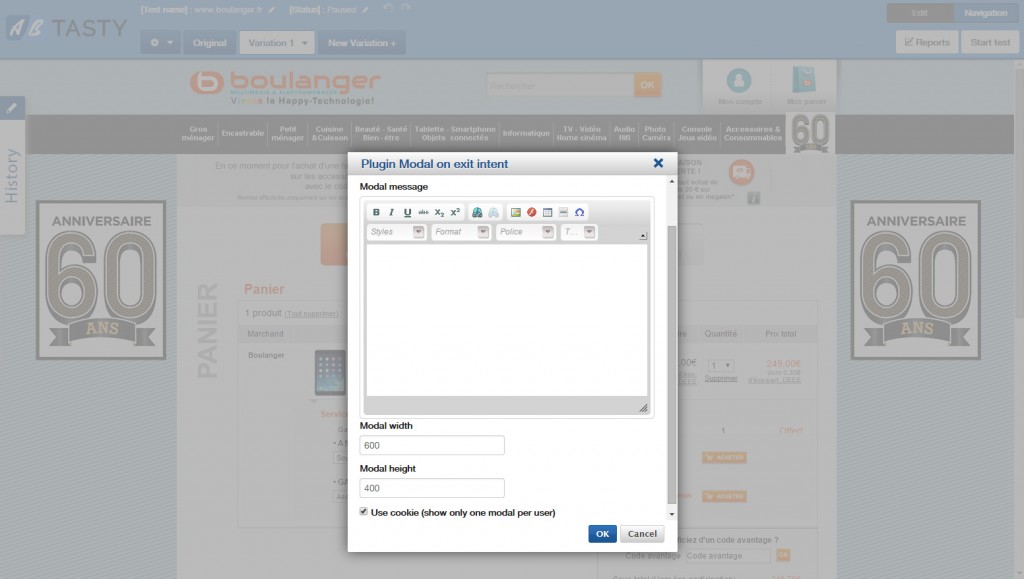
Task: Open Gros ménager menu
Action: pyautogui.click(x=198, y=133)
